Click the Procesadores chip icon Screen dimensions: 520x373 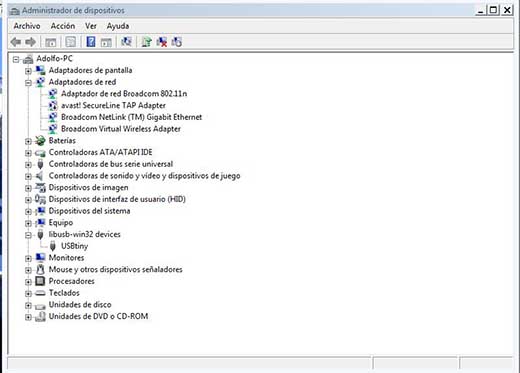[x=40, y=281]
